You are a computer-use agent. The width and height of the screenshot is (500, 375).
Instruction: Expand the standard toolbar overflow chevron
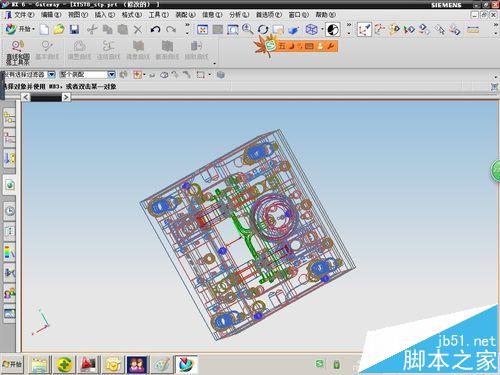tap(187, 29)
